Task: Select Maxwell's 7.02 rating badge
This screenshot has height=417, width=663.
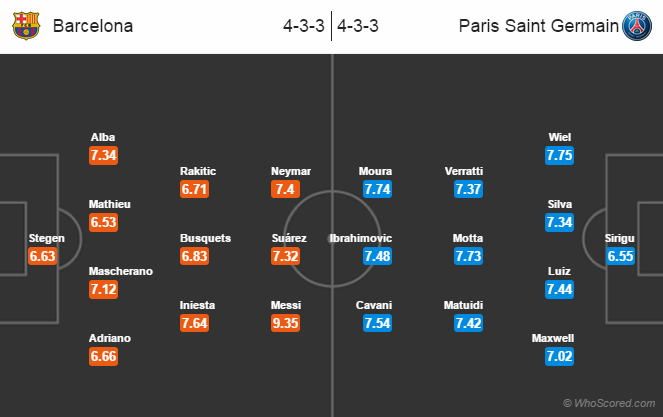Action: [559, 356]
